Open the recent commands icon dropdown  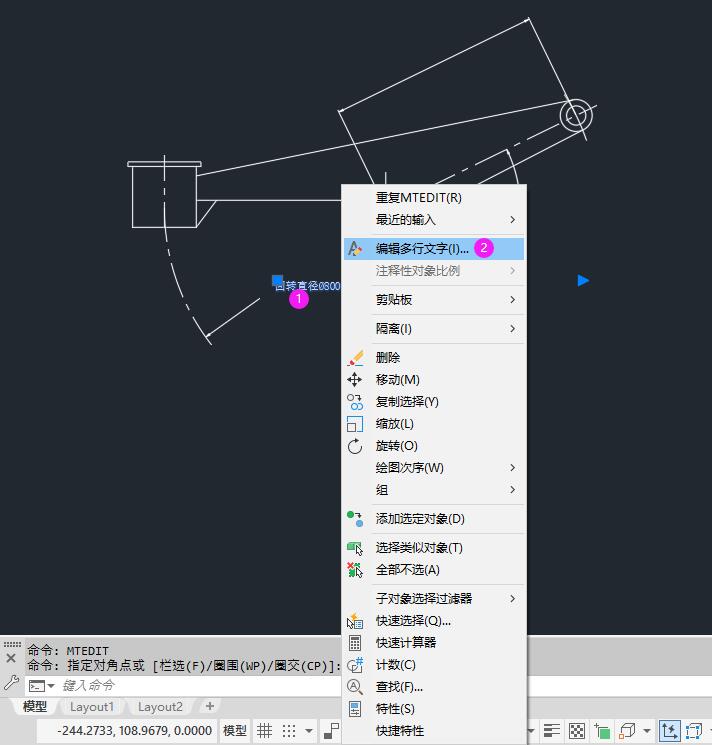point(42,686)
